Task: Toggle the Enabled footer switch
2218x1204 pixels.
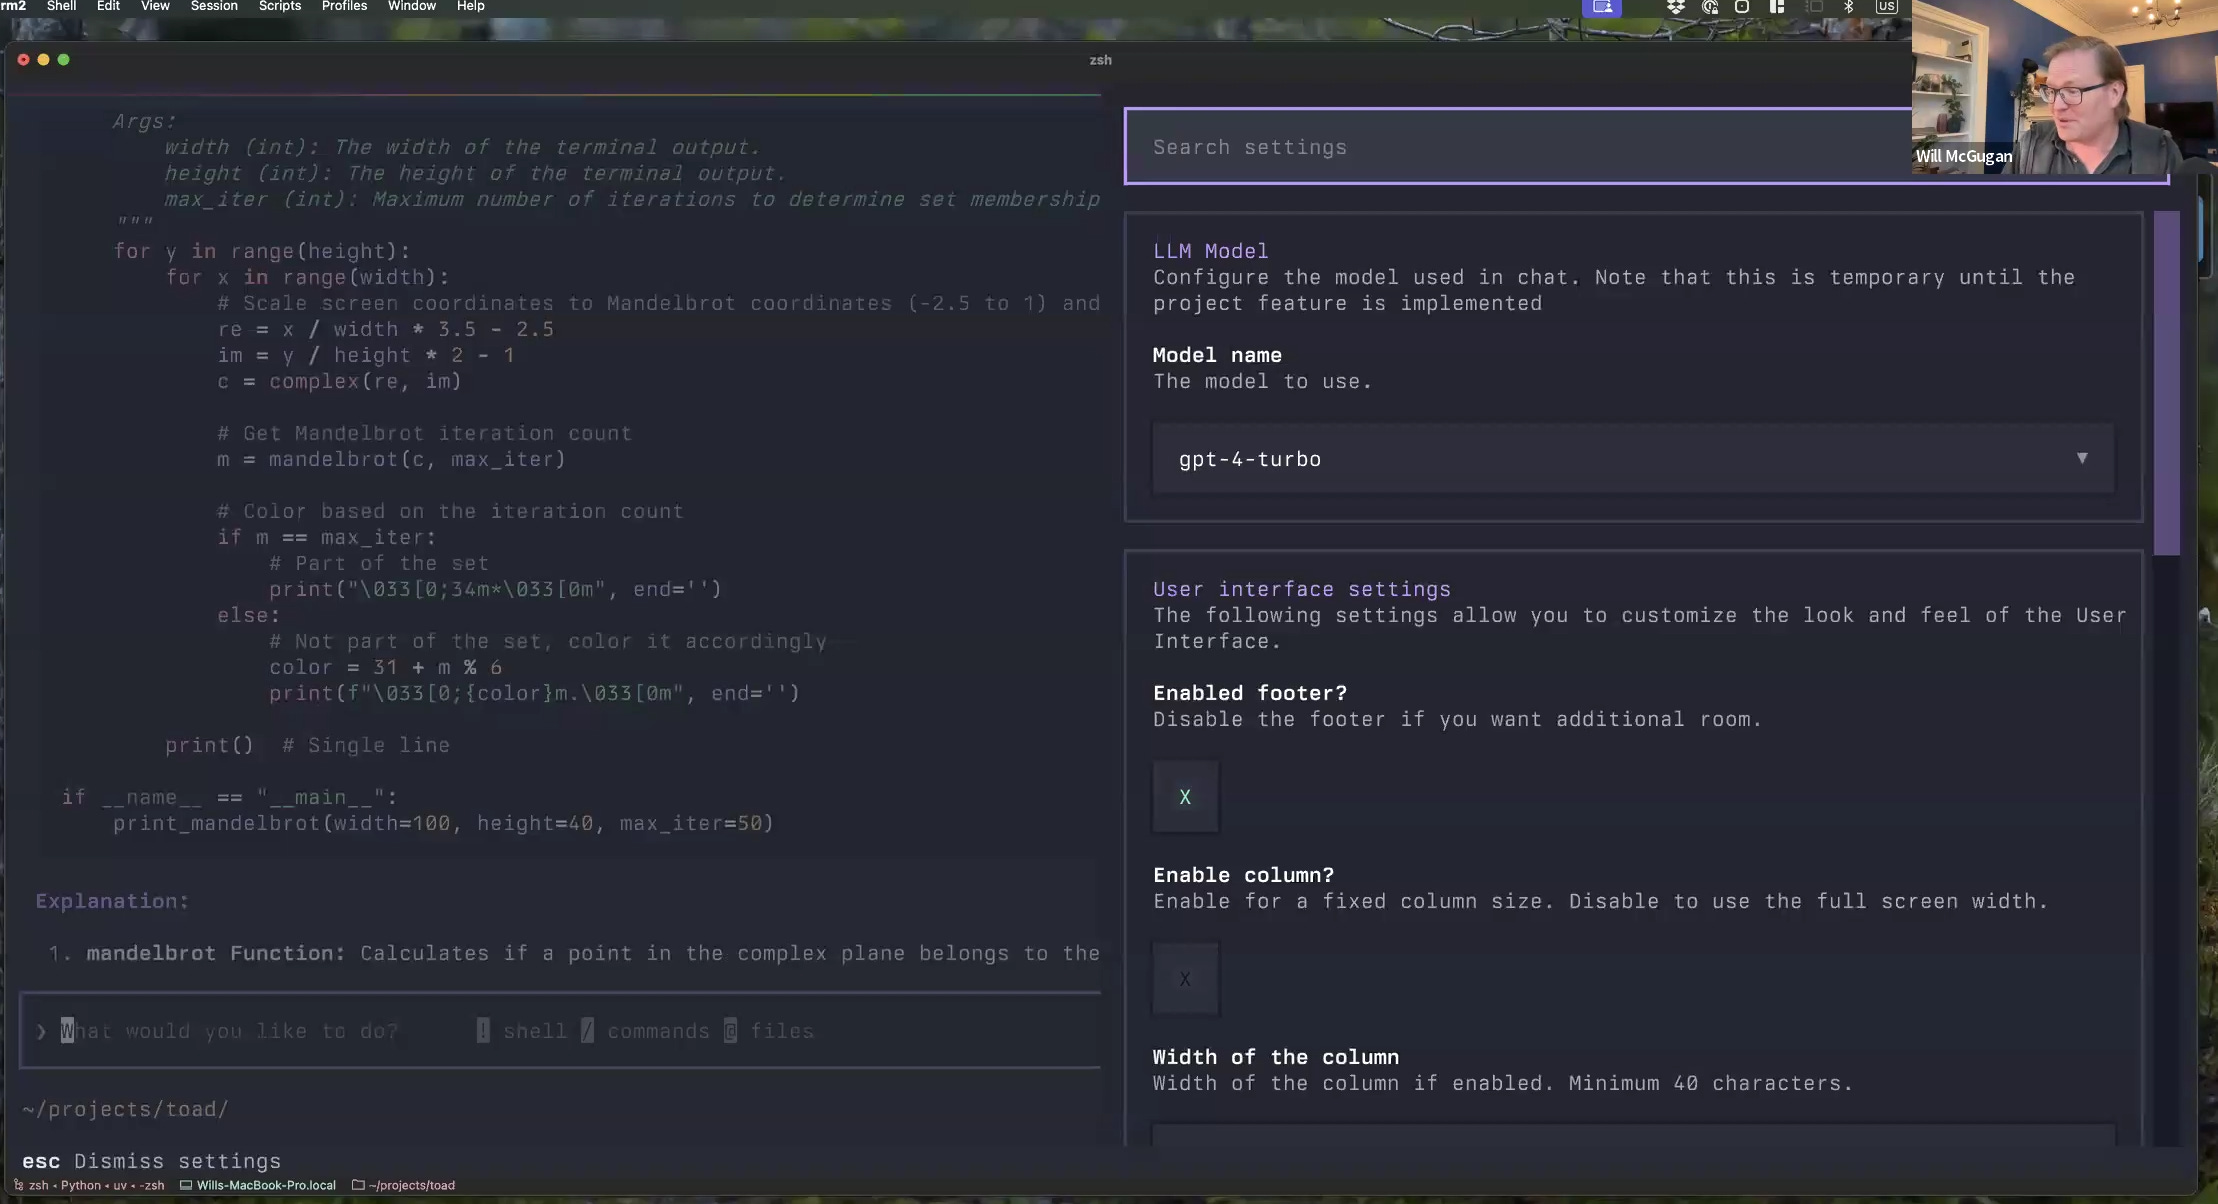Action: (1185, 797)
